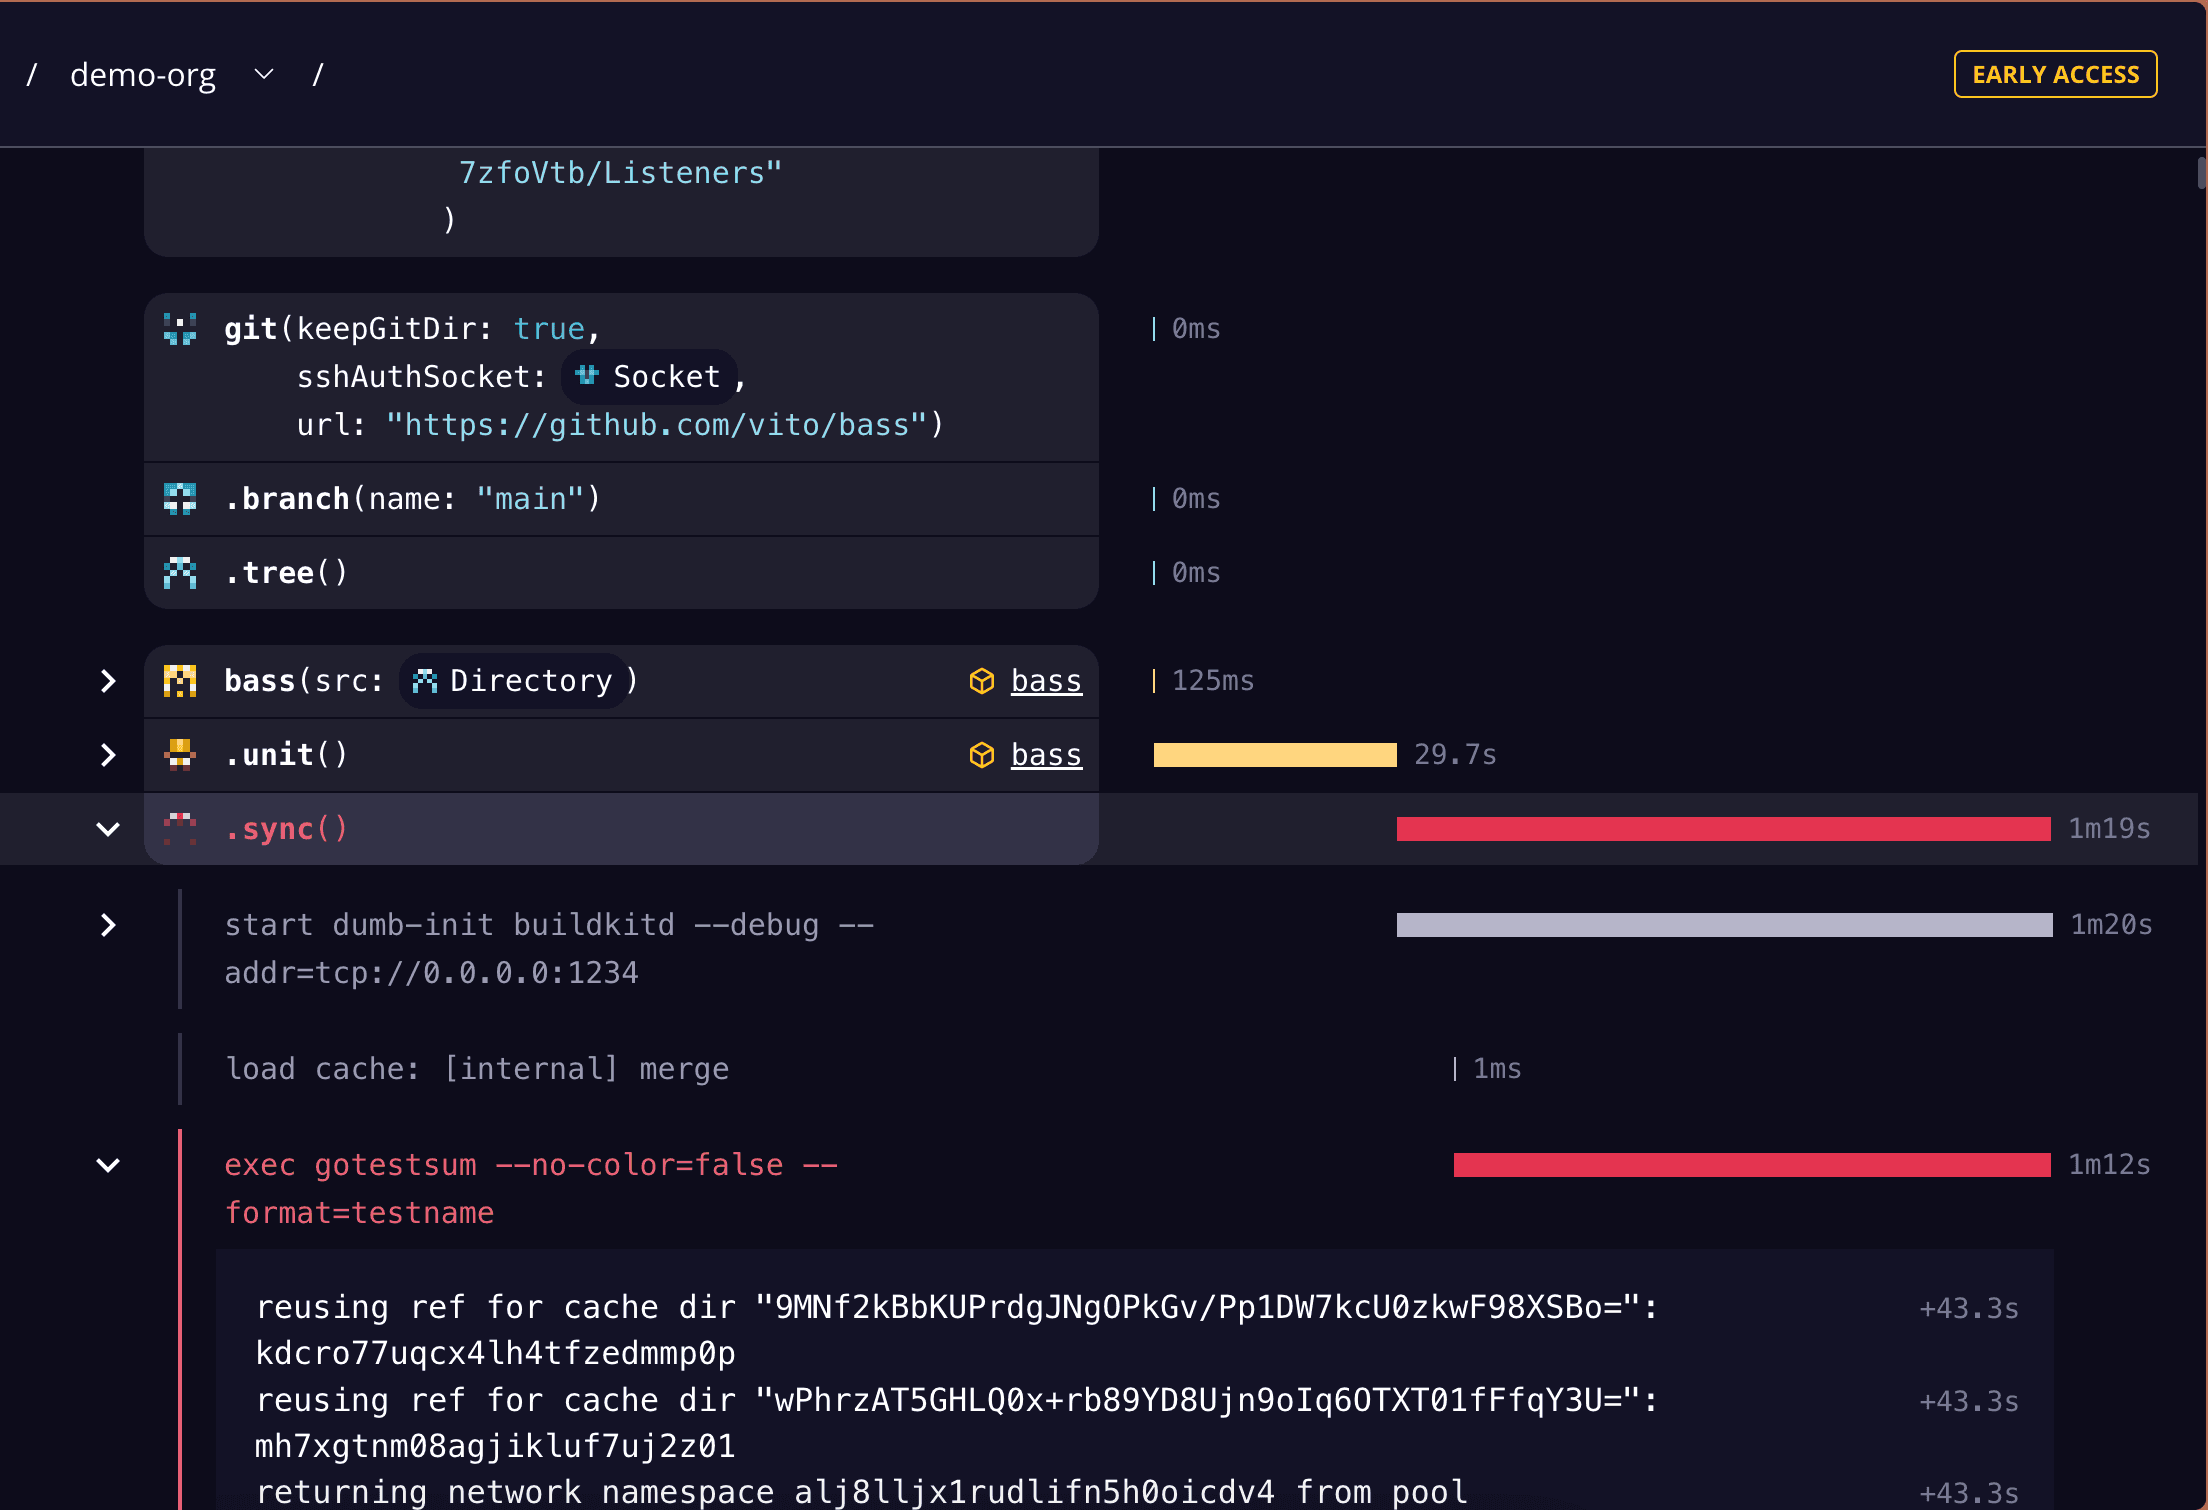Click the Directory badge icon in bass(src:)
This screenshot has width=2208, height=1510.
tap(424, 680)
